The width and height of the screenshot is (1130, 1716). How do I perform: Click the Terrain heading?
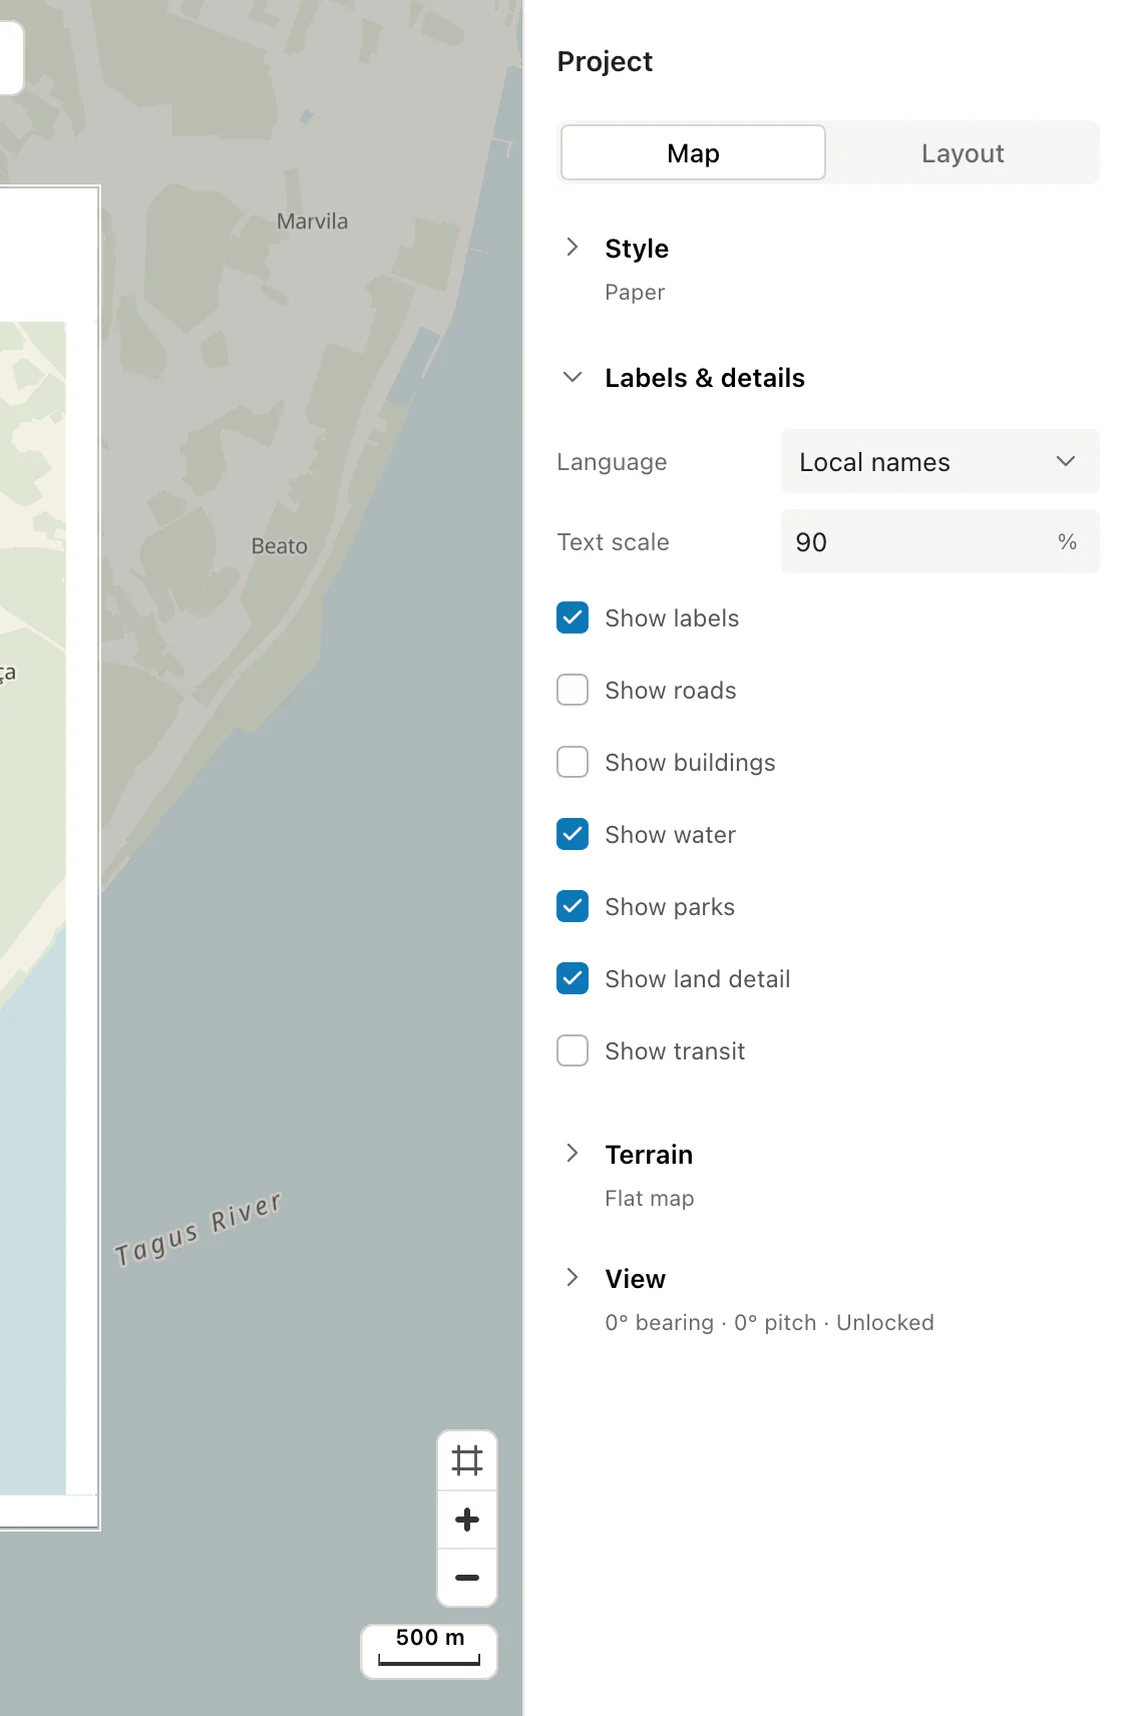point(648,1154)
